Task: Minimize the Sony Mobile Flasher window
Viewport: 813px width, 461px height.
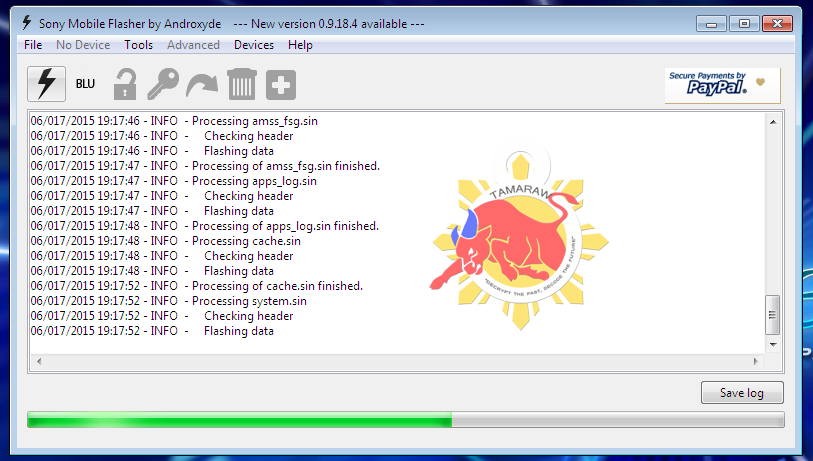Action: [711, 24]
